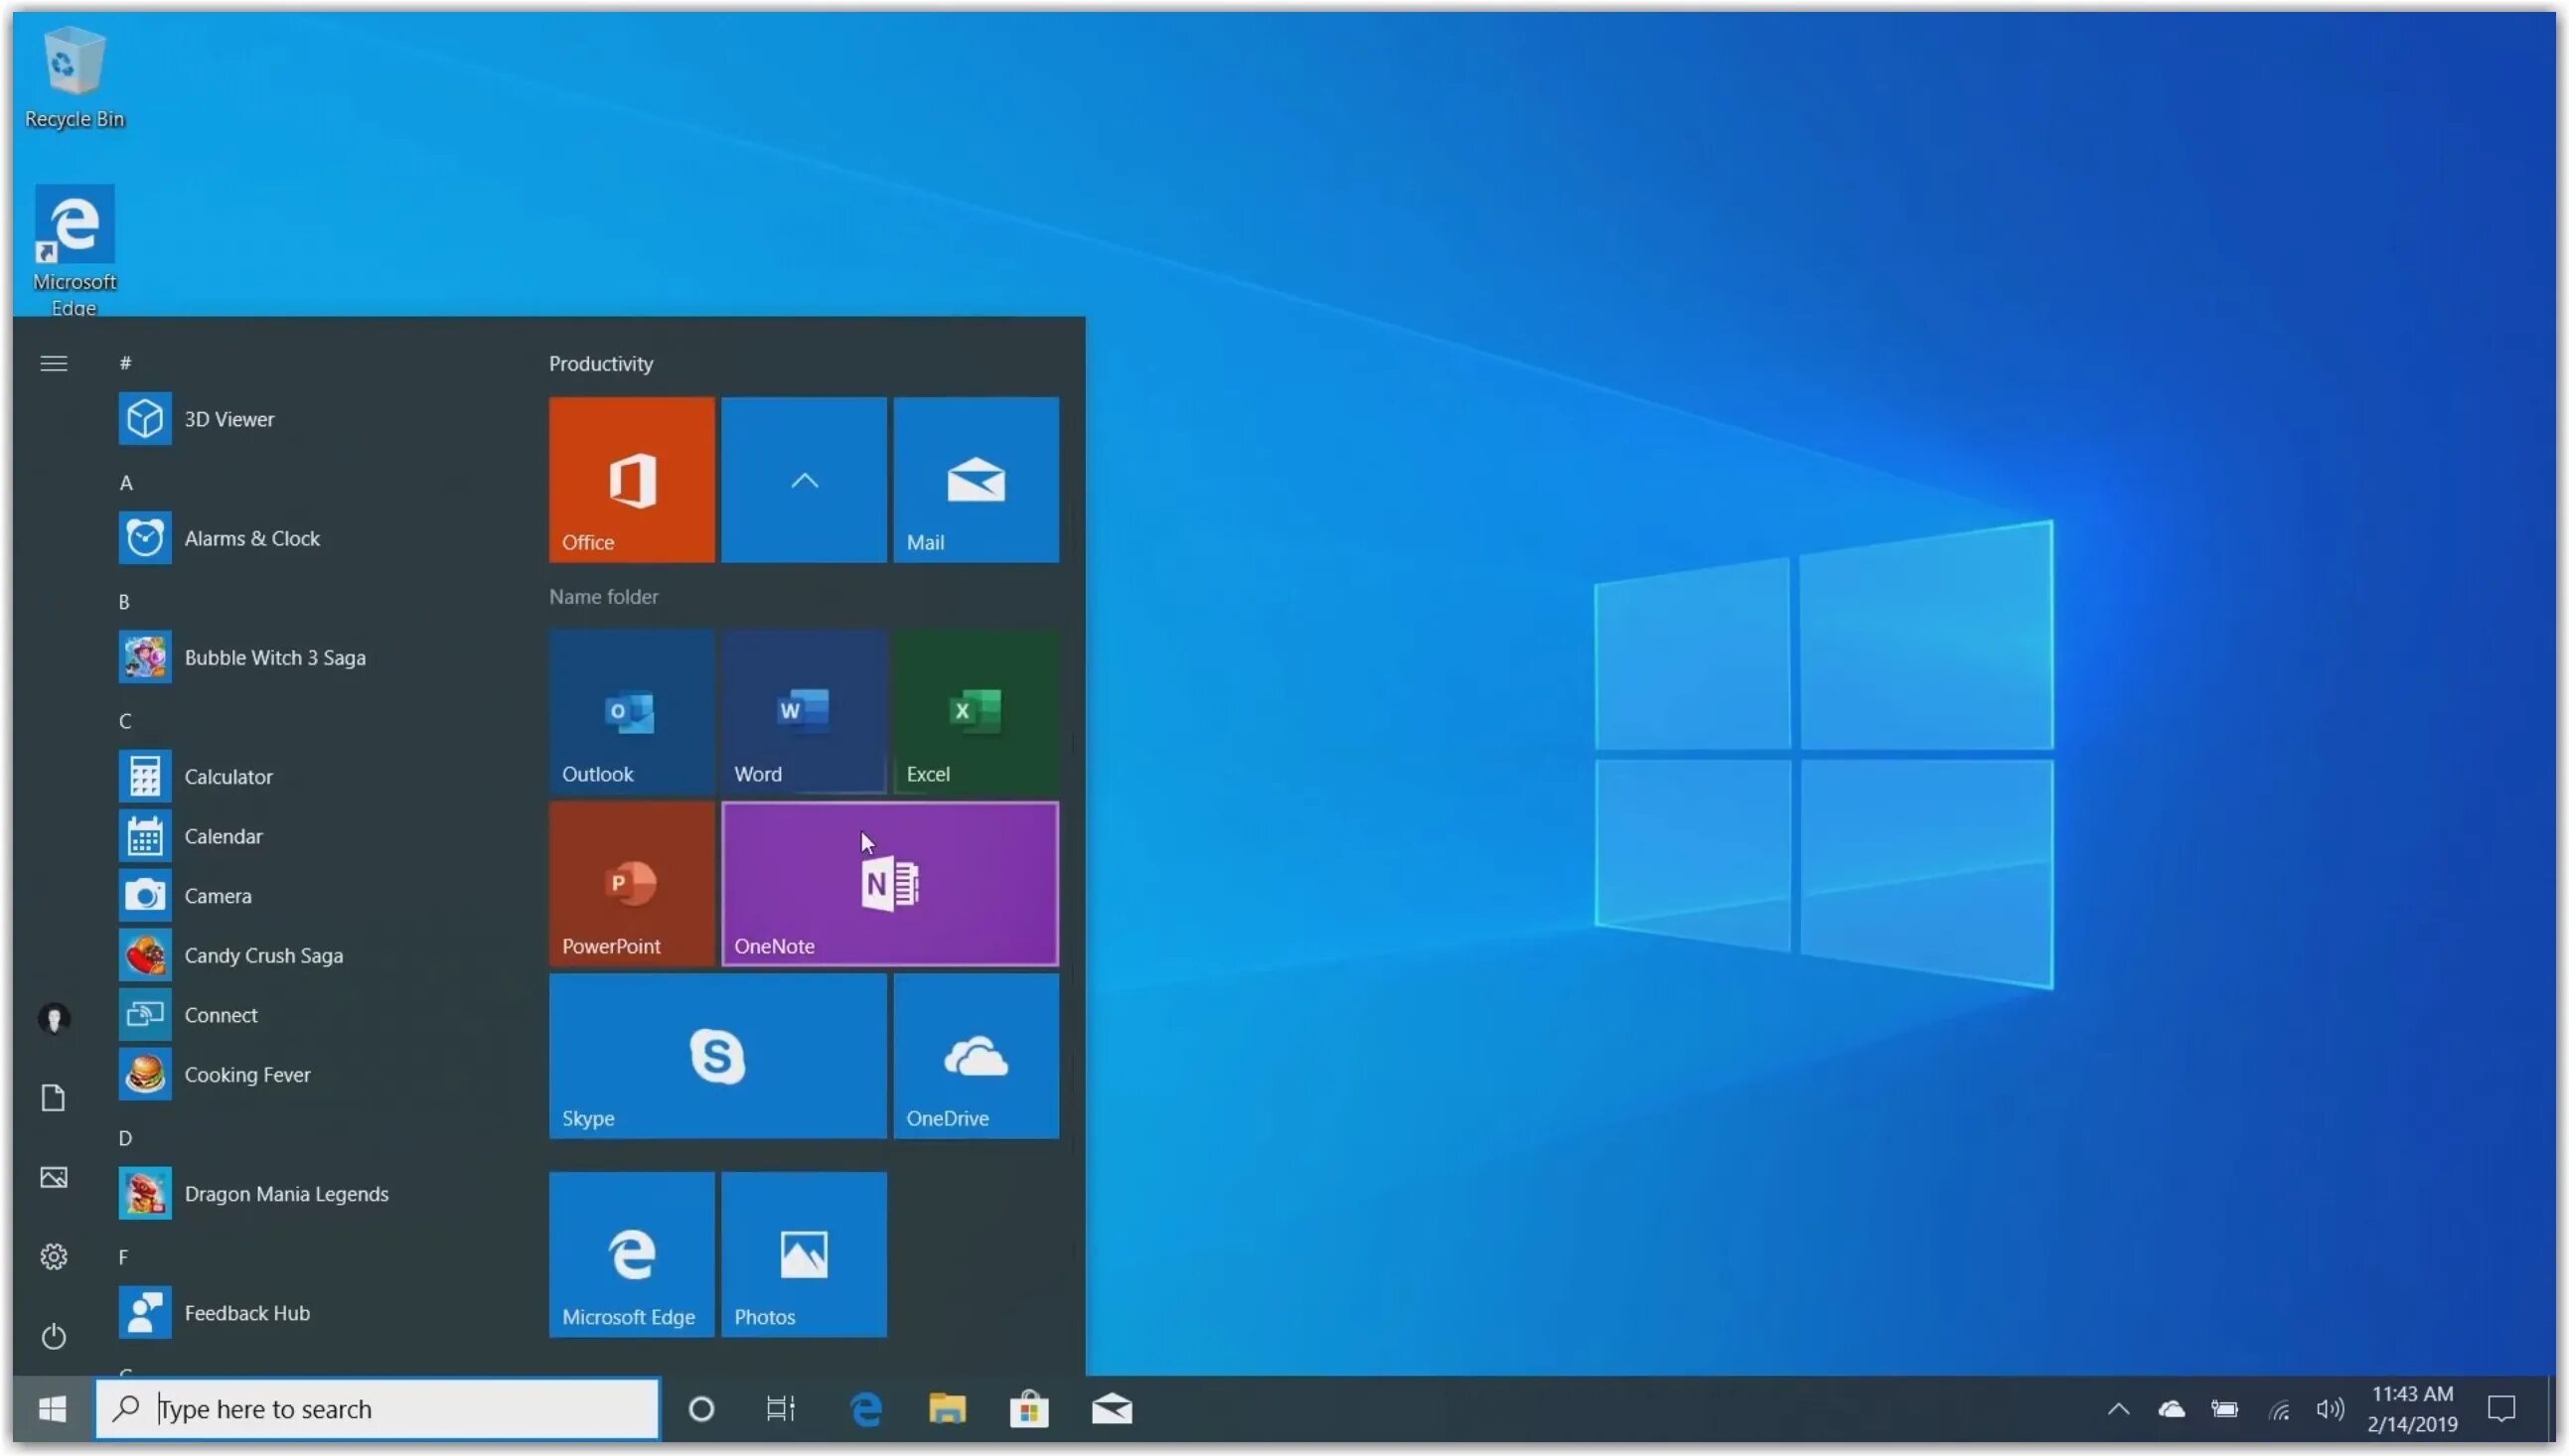Click the Search taskbar input field
This screenshot has height=1456, width=2569.
[378, 1408]
